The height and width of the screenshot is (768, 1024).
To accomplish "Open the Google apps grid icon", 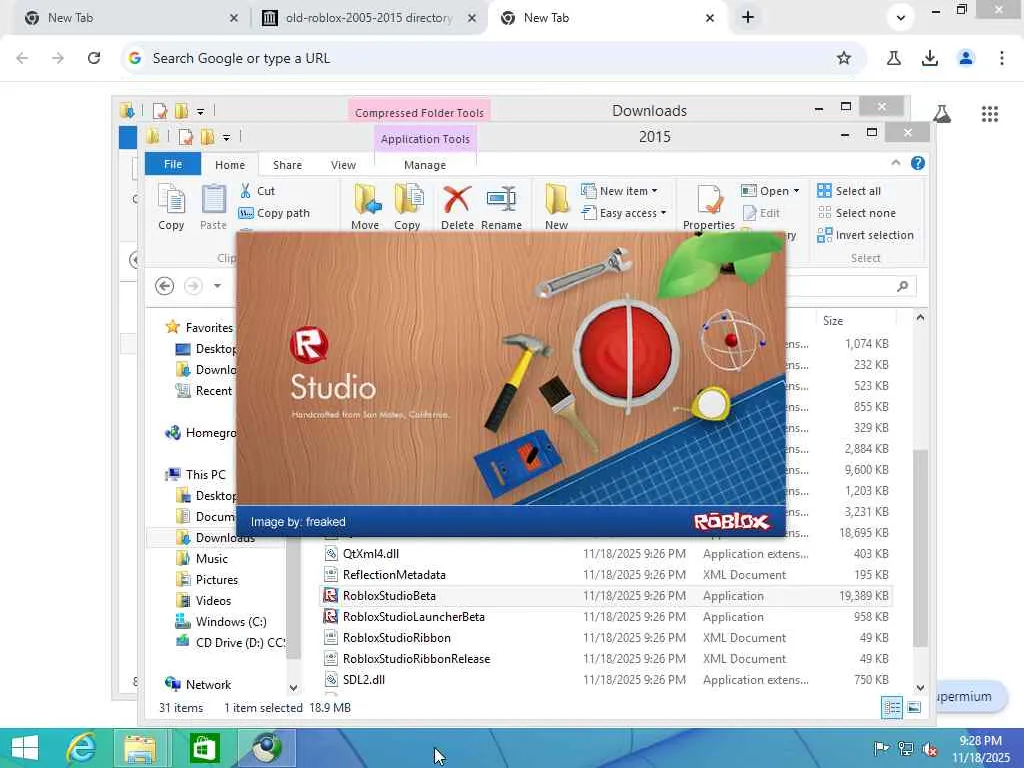I will tap(990, 114).
